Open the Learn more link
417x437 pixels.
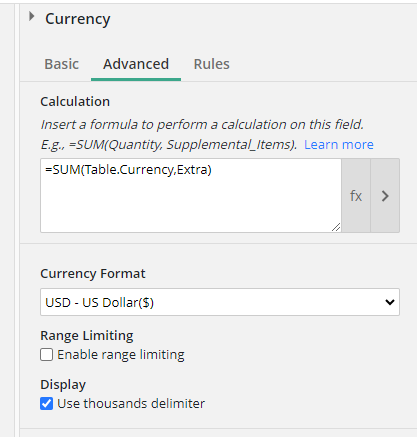(x=339, y=144)
